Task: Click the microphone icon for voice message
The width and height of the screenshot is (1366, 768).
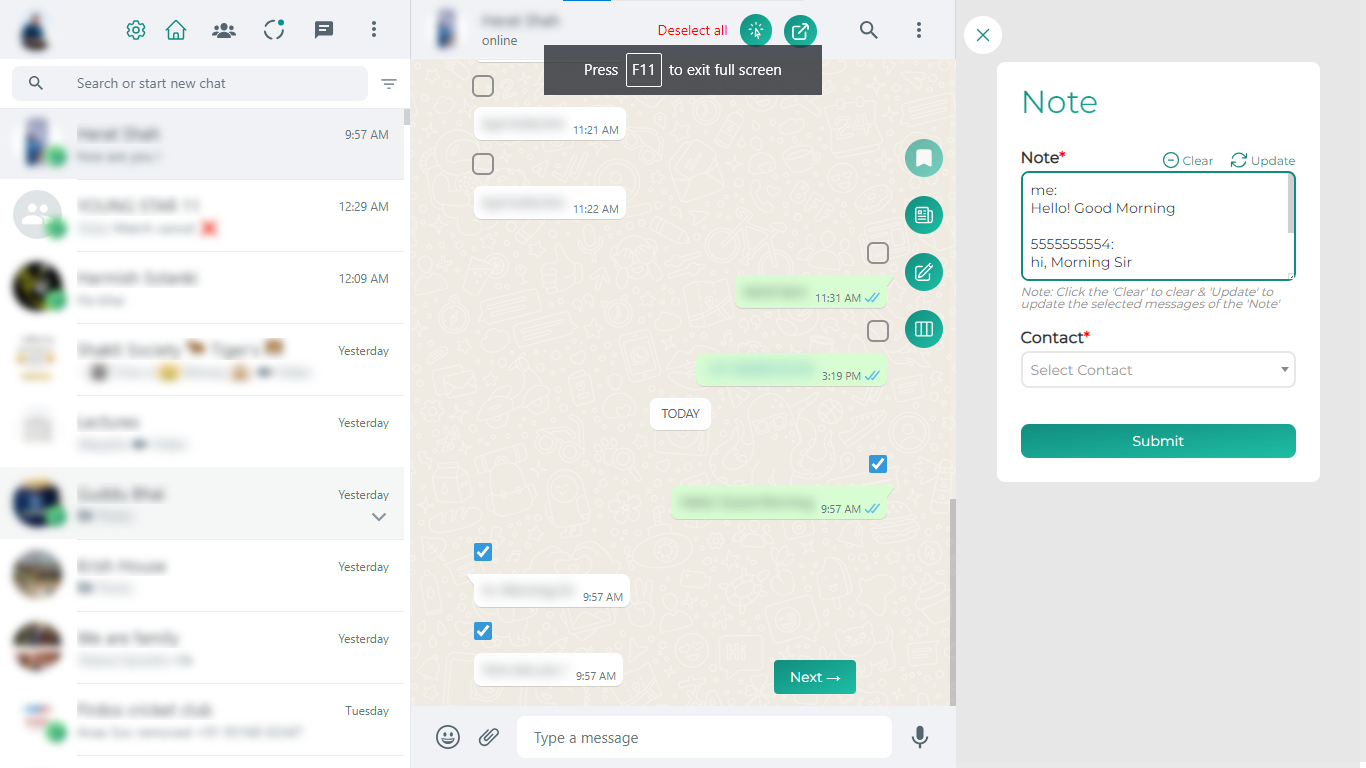Action: (x=919, y=737)
